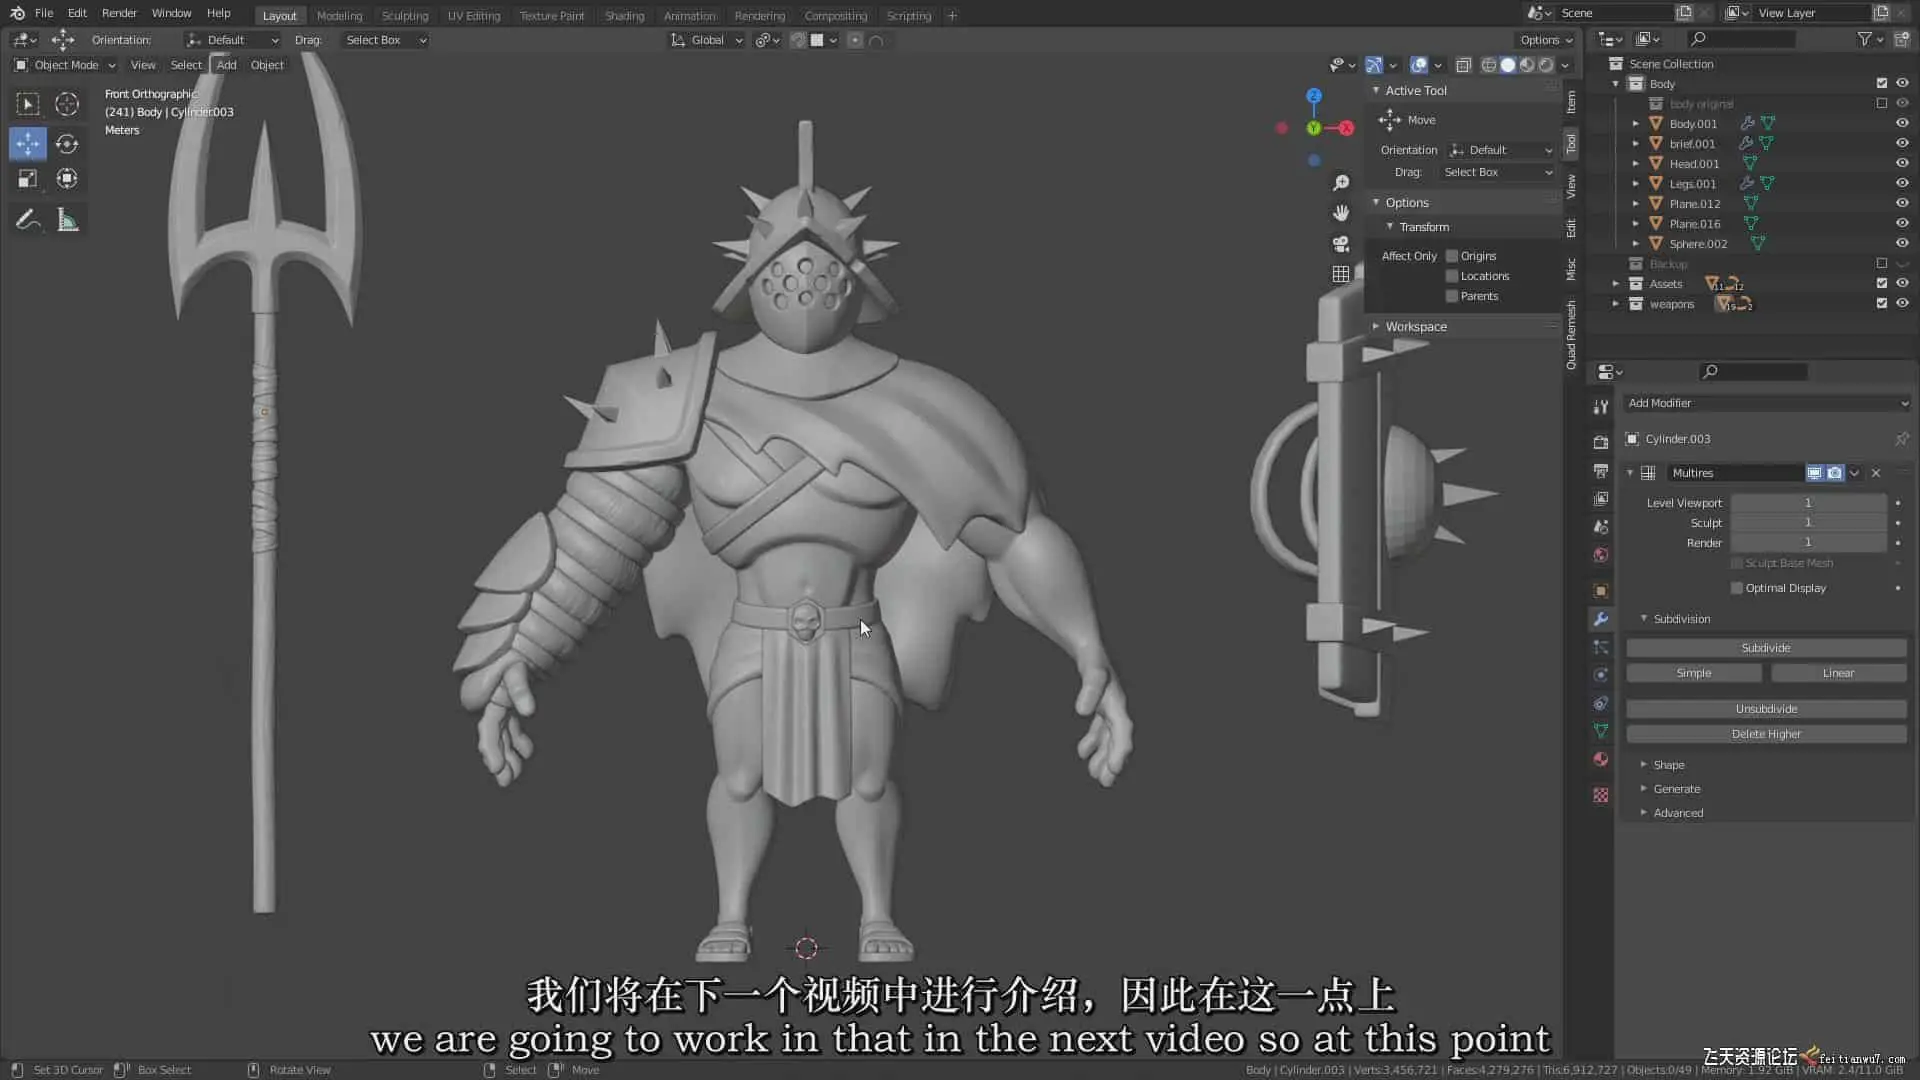1920x1080 pixels.
Task: Open the Render menu
Action: click(x=119, y=13)
